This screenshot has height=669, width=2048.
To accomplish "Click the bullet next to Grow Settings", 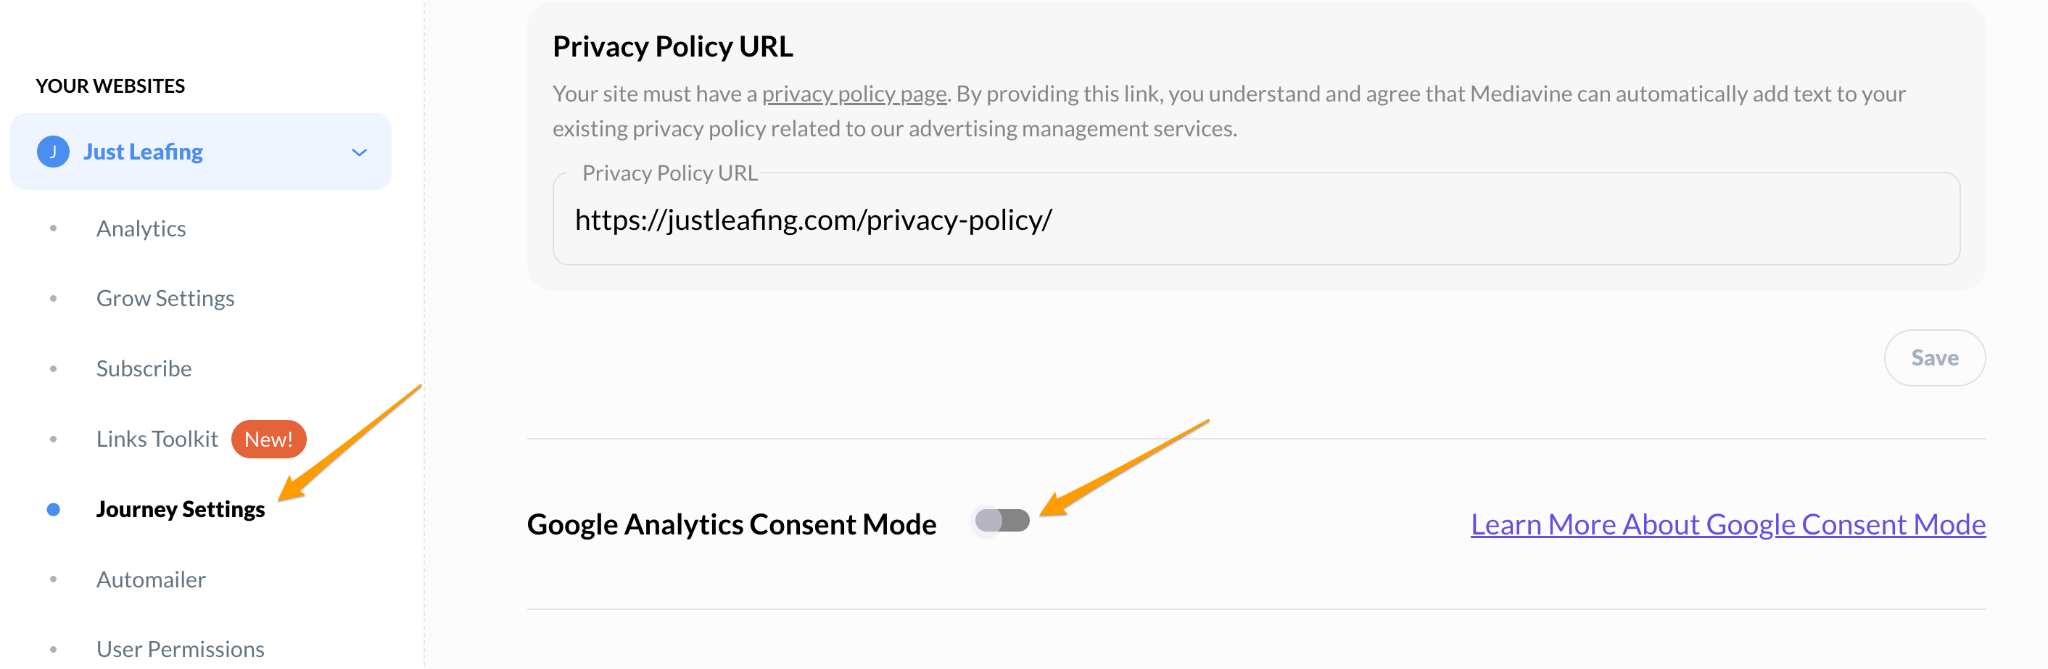I will [52, 297].
